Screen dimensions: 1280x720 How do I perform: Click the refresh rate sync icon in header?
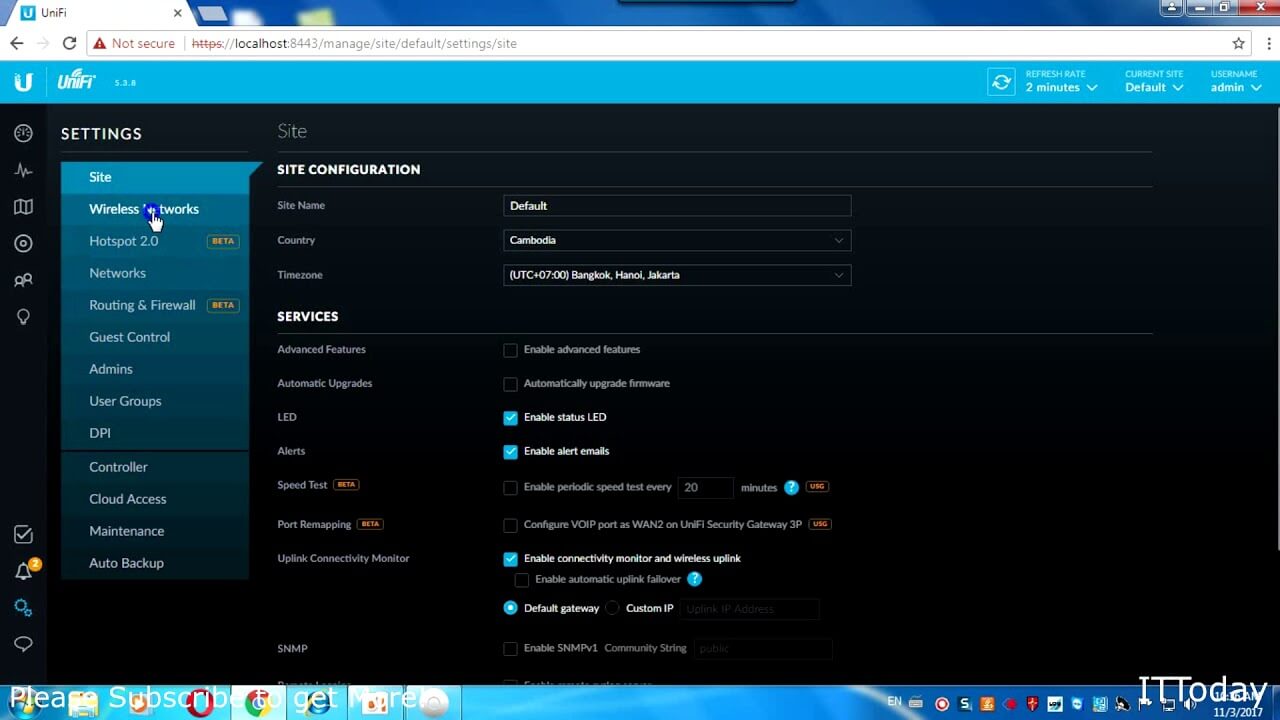(x=1001, y=82)
